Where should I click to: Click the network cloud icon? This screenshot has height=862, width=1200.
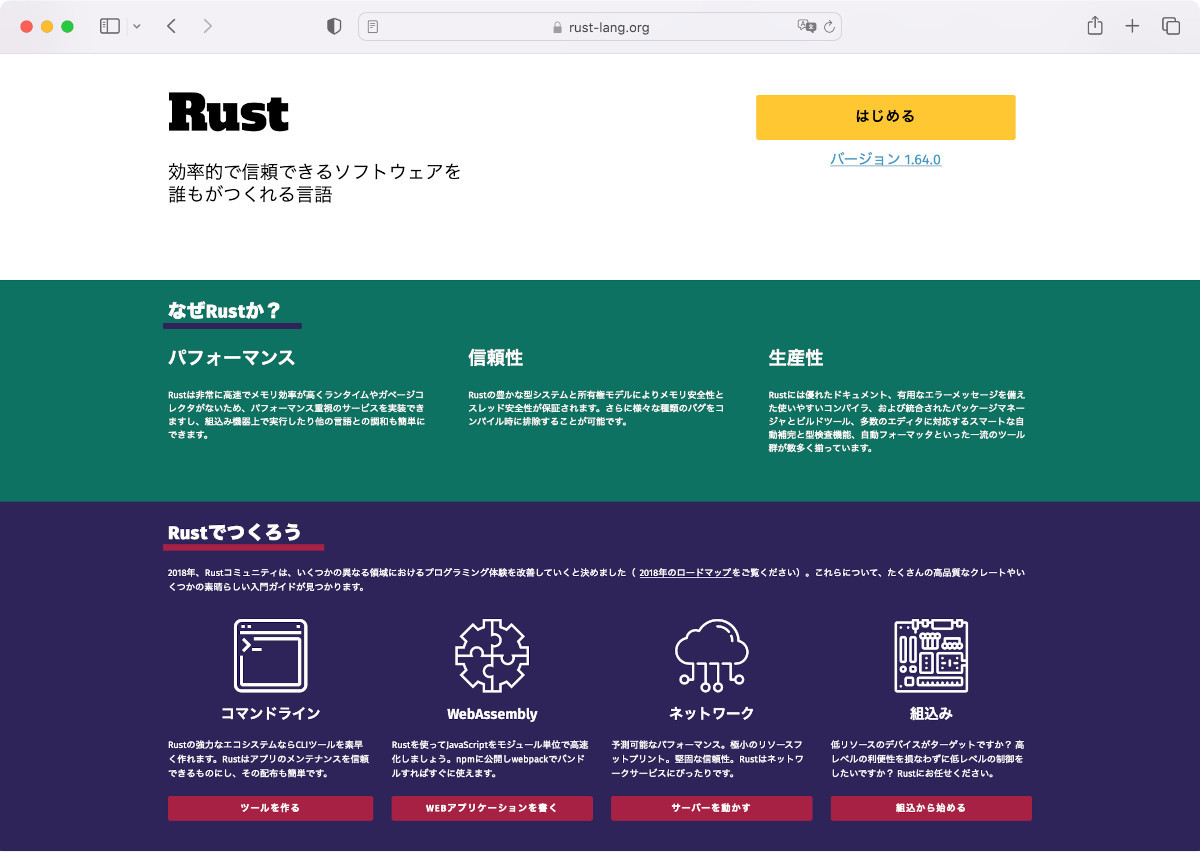(x=712, y=654)
